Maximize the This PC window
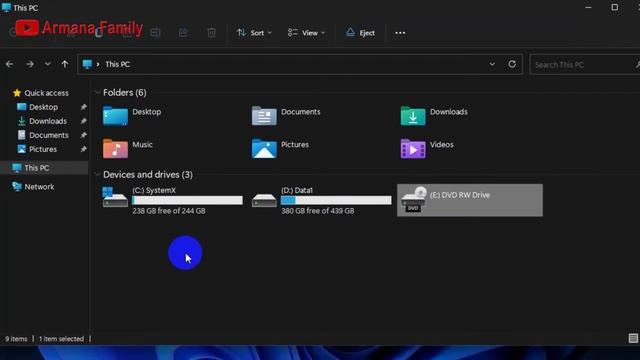This screenshot has height=360, width=640. pos(615,7)
